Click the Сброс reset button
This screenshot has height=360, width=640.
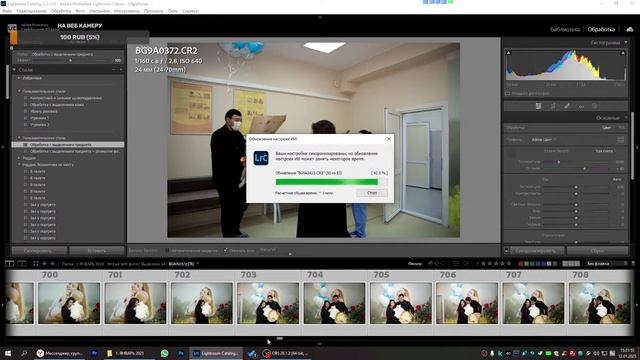coord(598,251)
